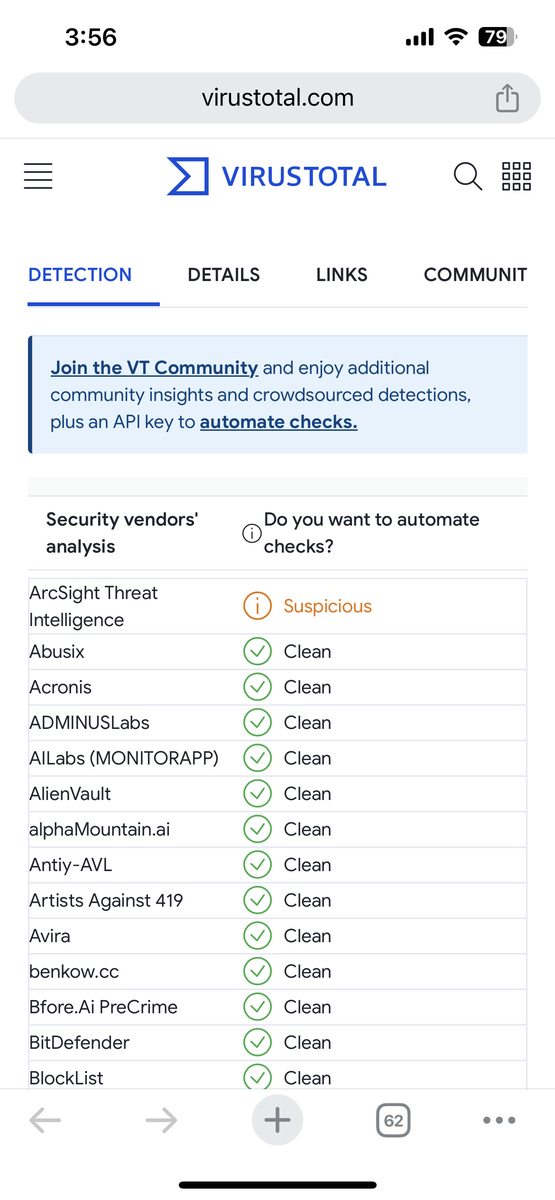Open the hamburger menu icon
This screenshot has height=1200, width=555.
pyautogui.click(x=38, y=177)
